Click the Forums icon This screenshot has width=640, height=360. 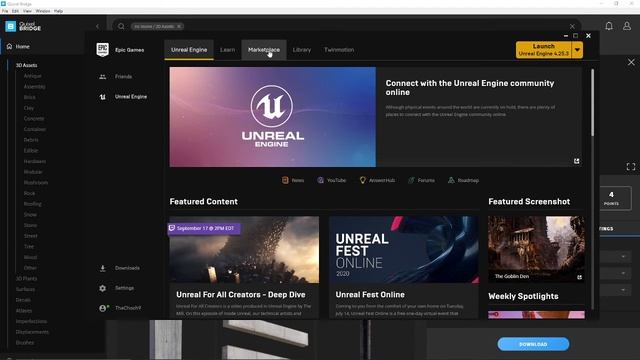tap(411, 180)
